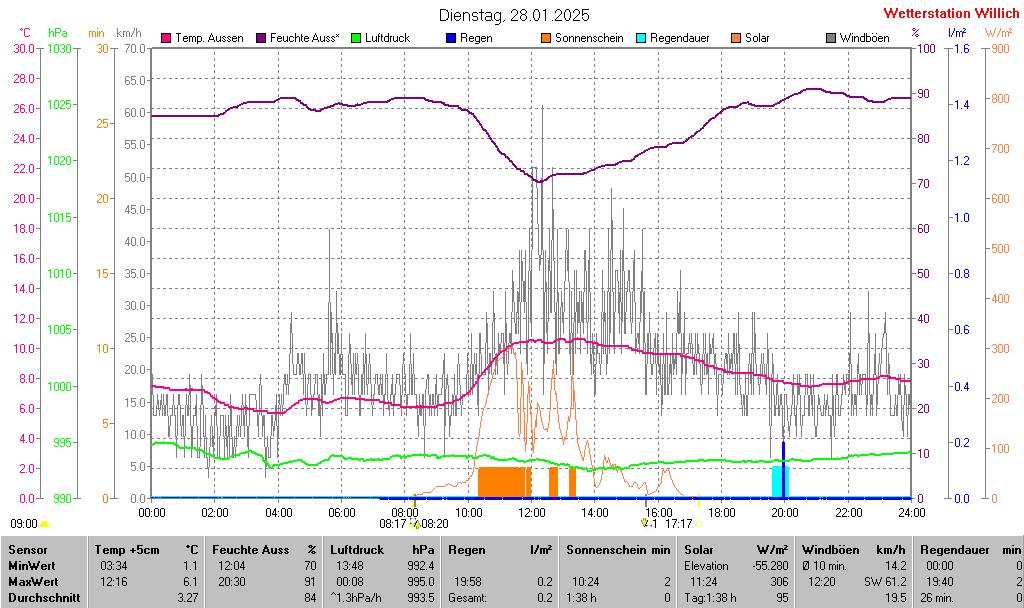Click the 04:00 time axis label

pyautogui.click(x=278, y=513)
